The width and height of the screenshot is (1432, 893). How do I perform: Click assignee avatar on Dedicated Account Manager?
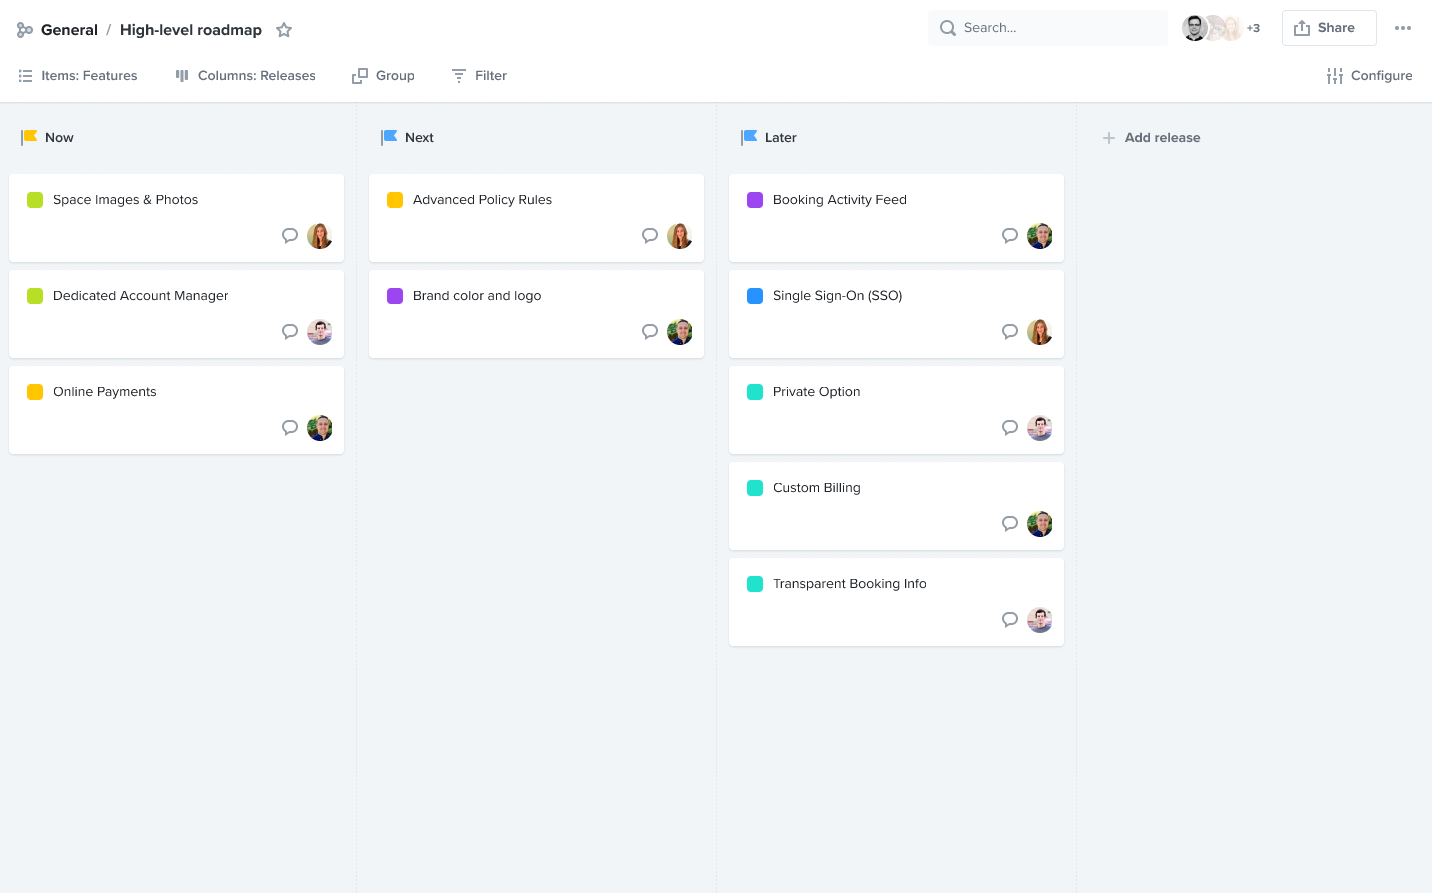tap(320, 332)
